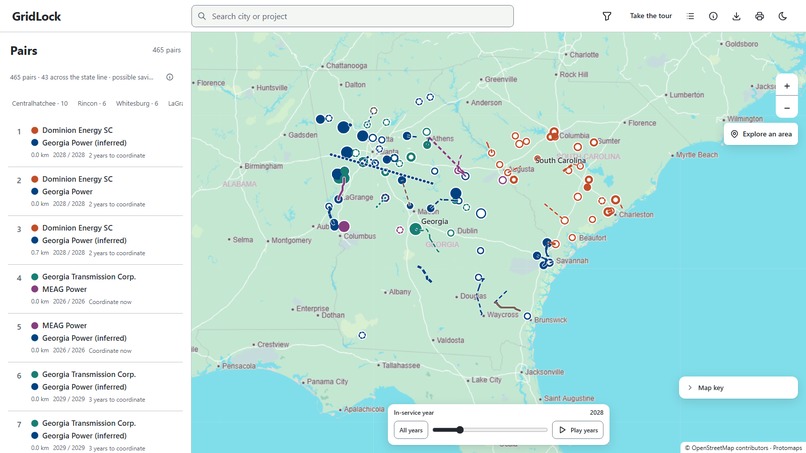Click the large purple marker near Columbus

[x=344, y=226]
